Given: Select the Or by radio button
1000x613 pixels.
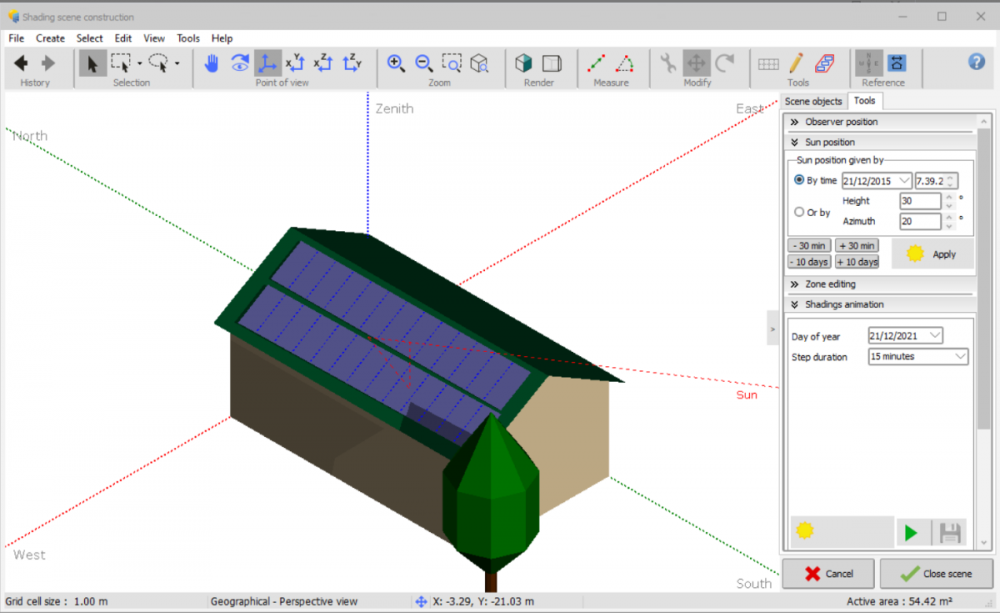Looking at the screenshot, I should pos(799,212).
